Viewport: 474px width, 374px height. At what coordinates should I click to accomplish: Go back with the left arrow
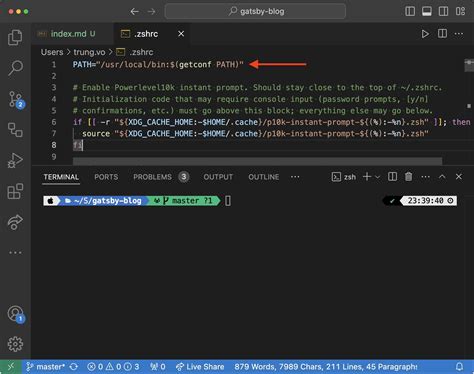click(134, 12)
